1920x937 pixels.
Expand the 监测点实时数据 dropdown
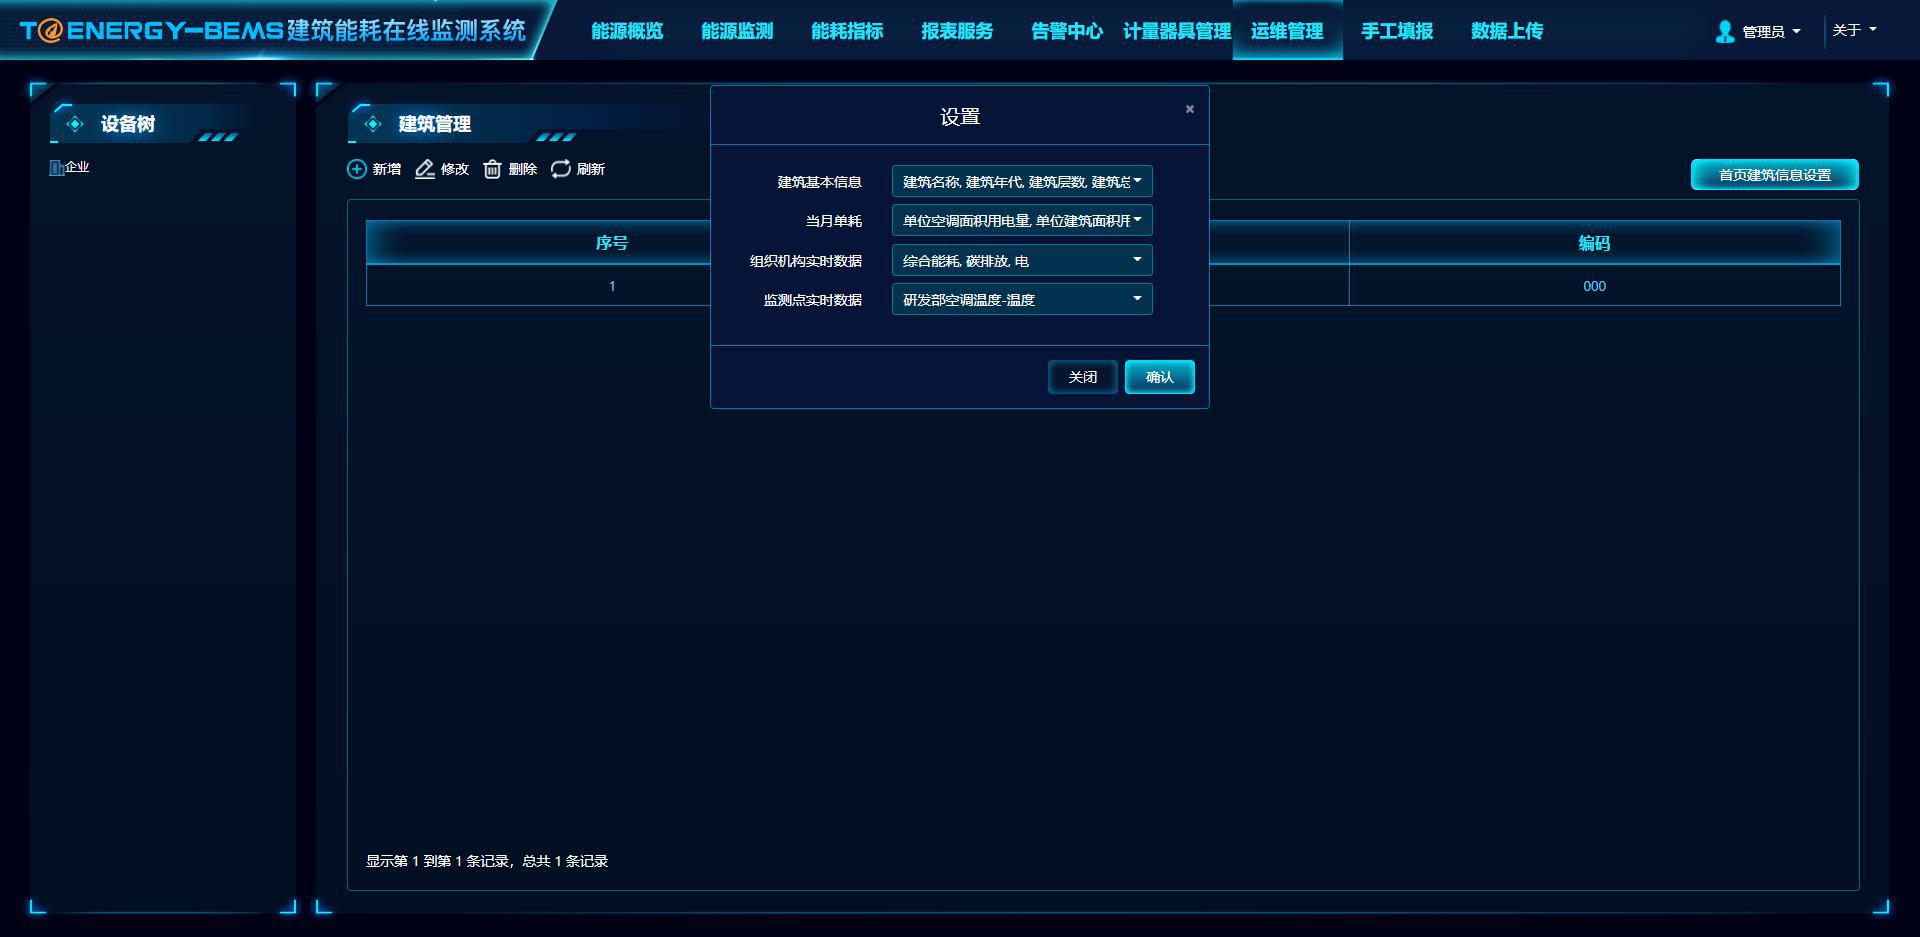tap(1021, 299)
